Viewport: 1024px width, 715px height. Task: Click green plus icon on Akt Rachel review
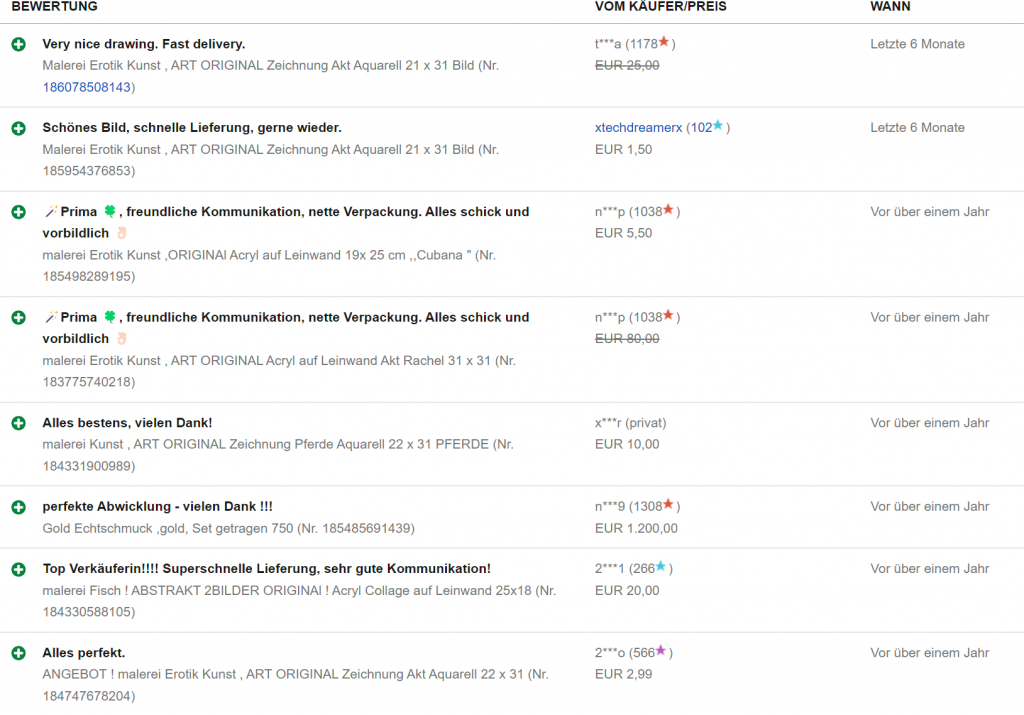(x=18, y=317)
